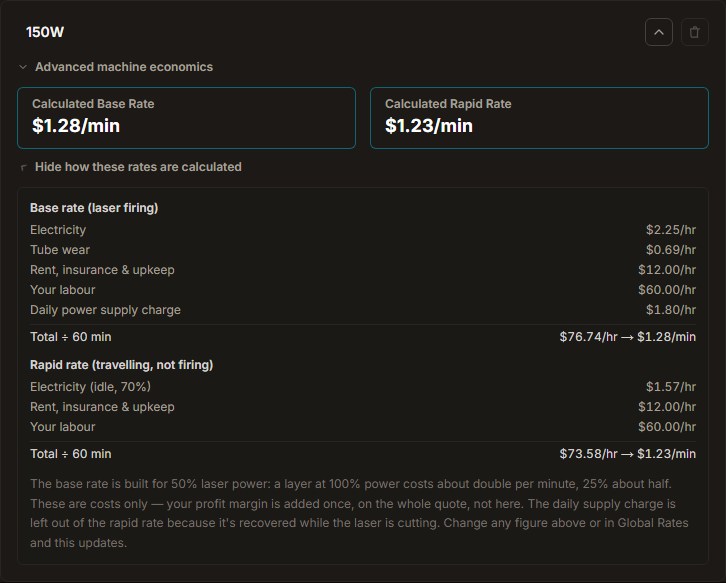Image resolution: width=726 pixels, height=583 pixels.
Task: Click the Base rate (laser firing) heading
Action: [94, 208]
